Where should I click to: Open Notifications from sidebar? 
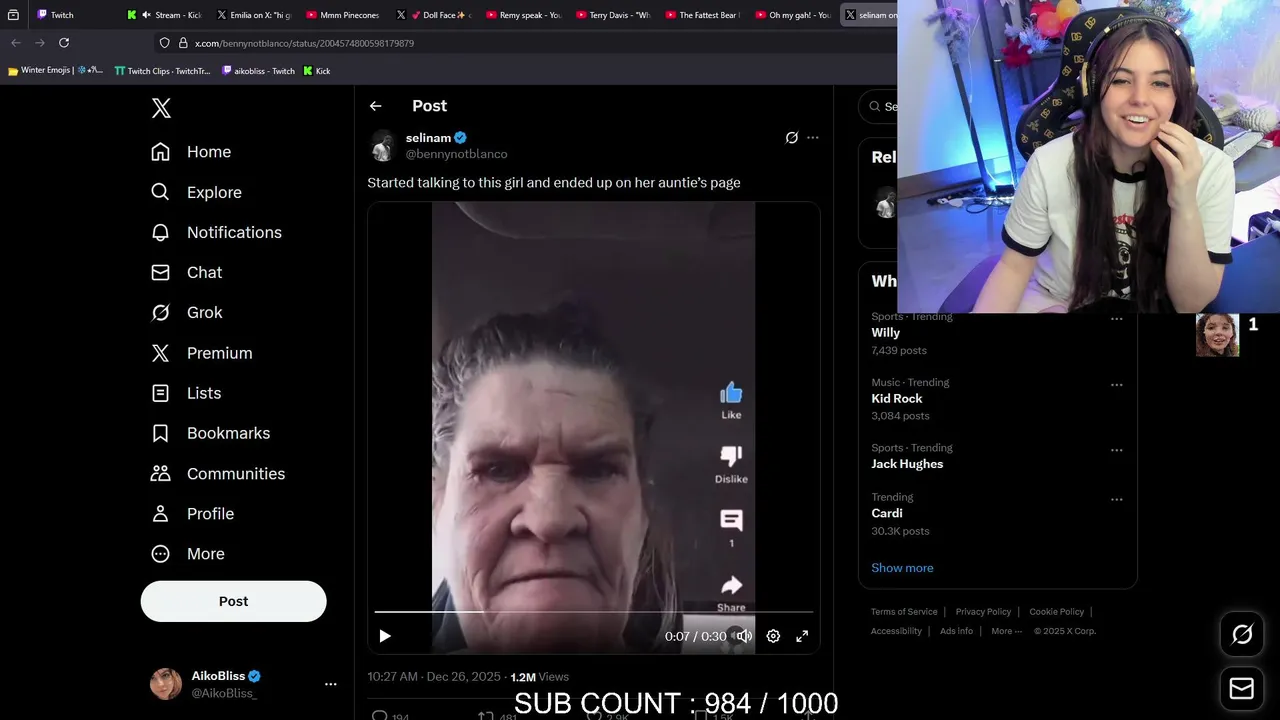tap(216, 232)
